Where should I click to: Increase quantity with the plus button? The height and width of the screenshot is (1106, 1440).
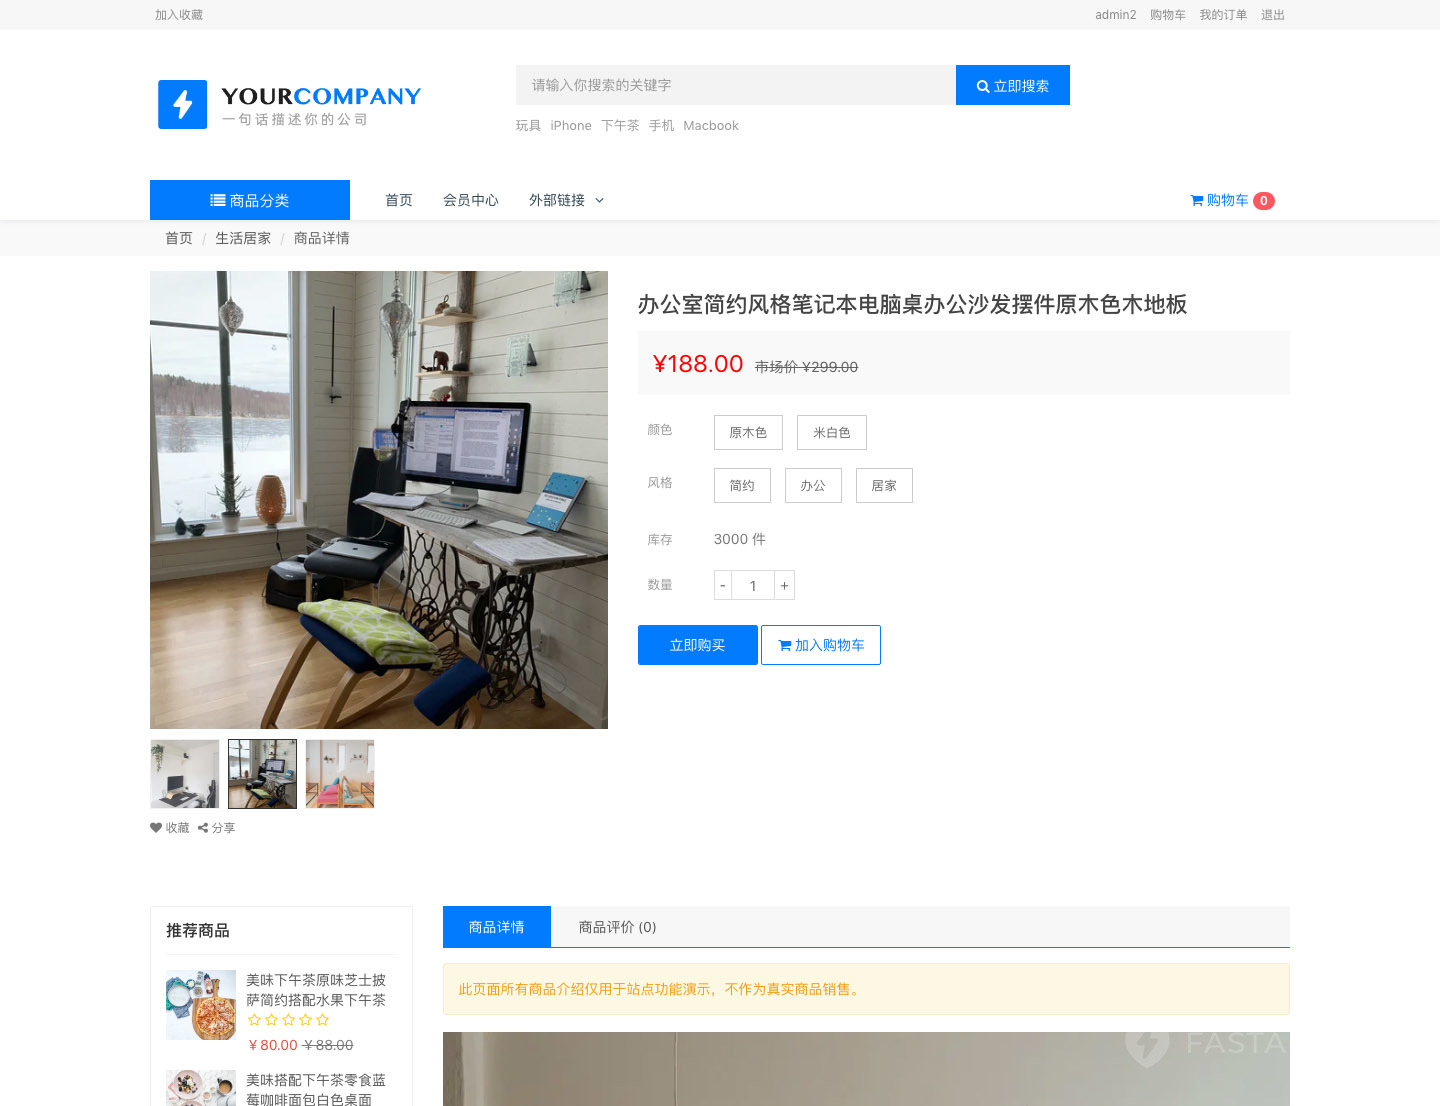click(x=784, y=585)
